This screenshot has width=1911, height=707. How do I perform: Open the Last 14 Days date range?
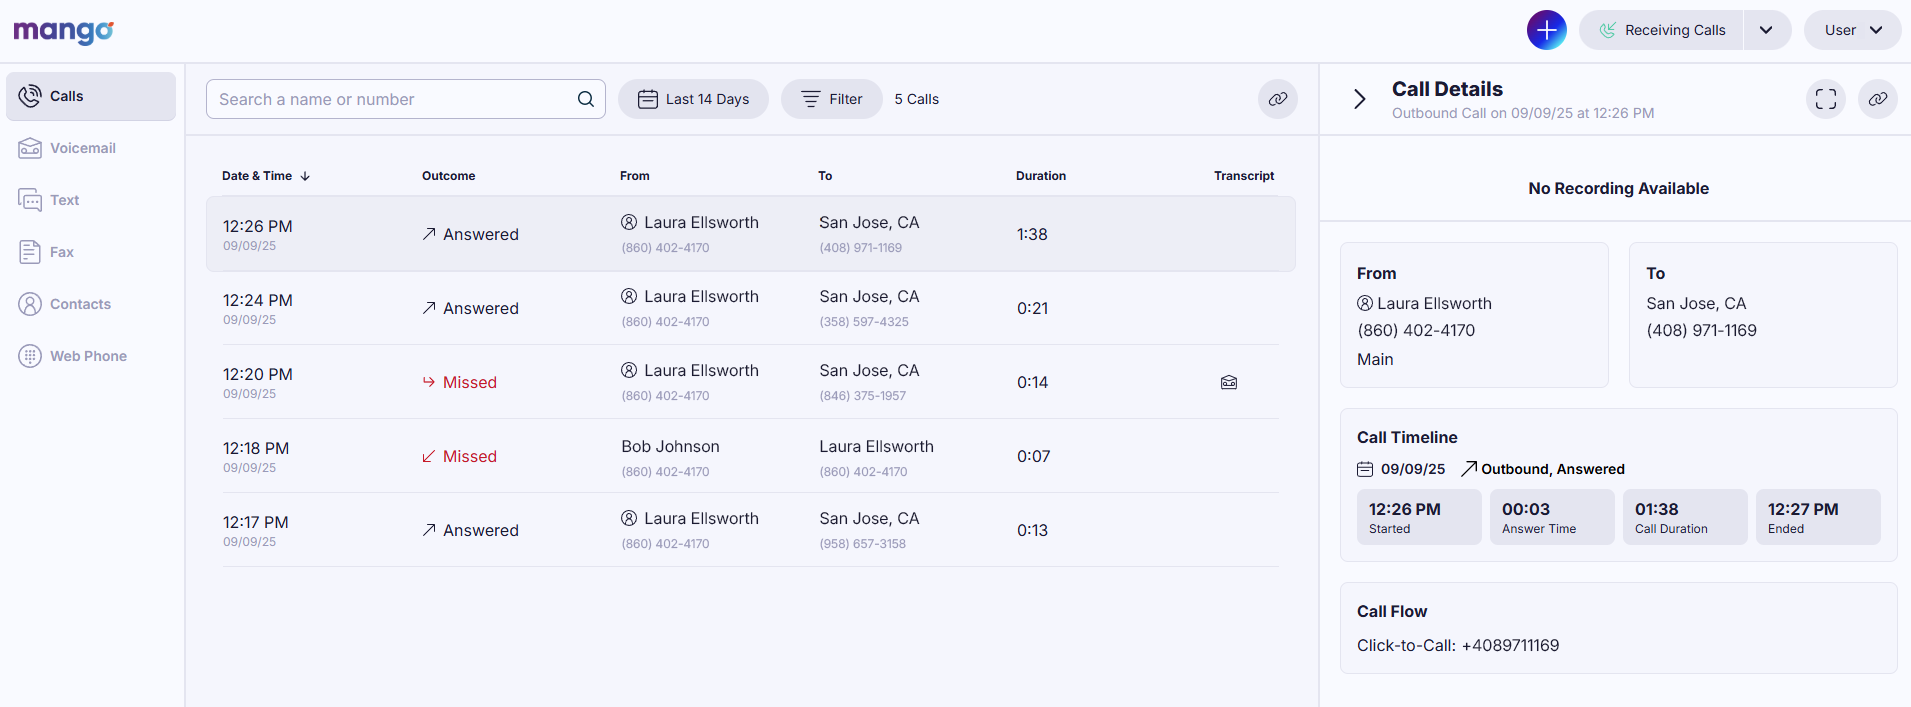693,99
